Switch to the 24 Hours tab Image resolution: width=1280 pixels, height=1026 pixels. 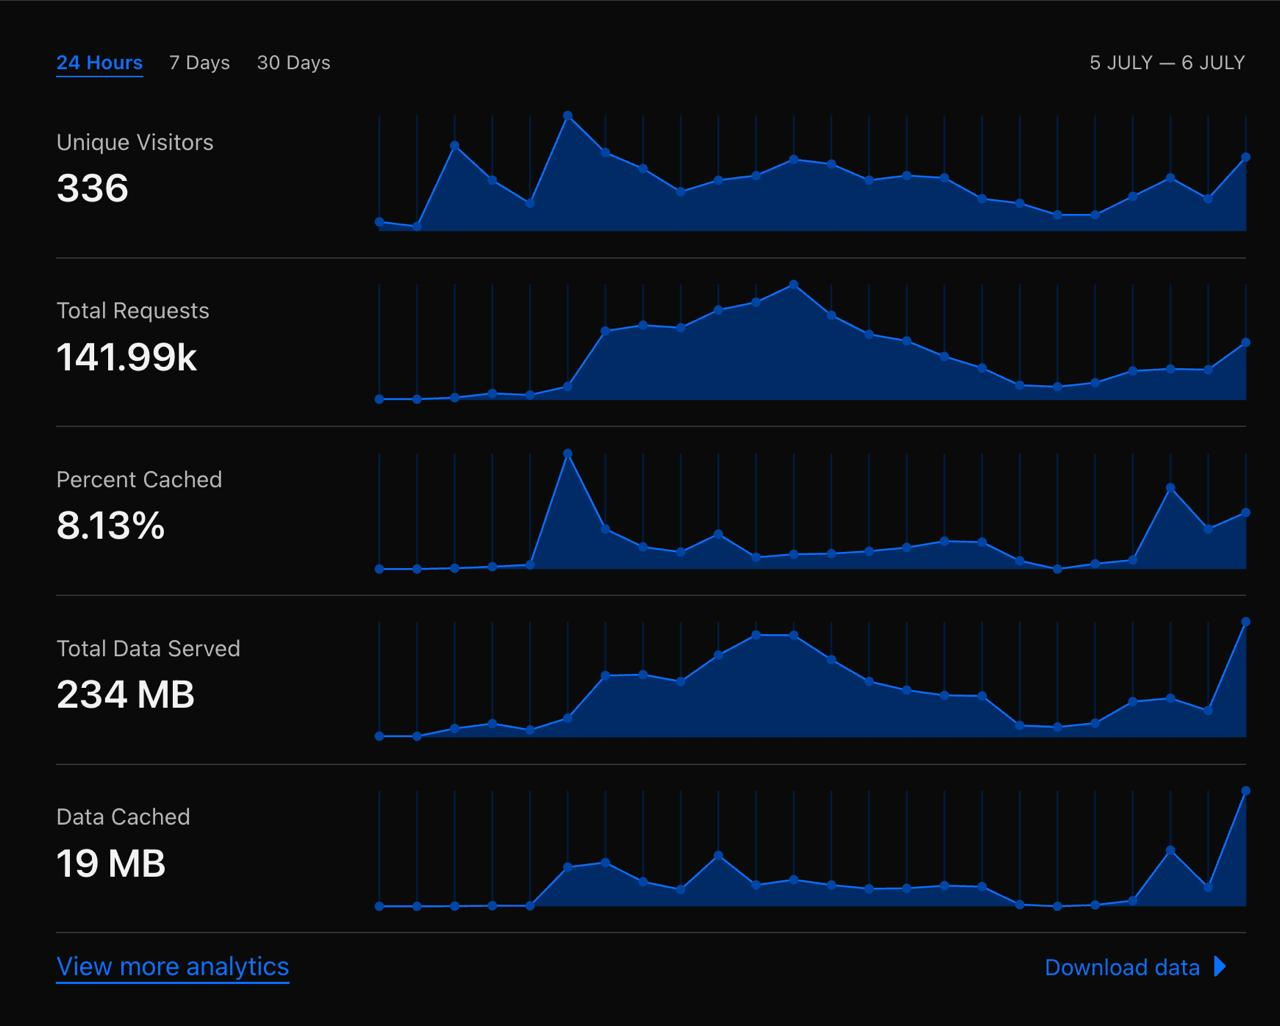click(x=99, y=63)
